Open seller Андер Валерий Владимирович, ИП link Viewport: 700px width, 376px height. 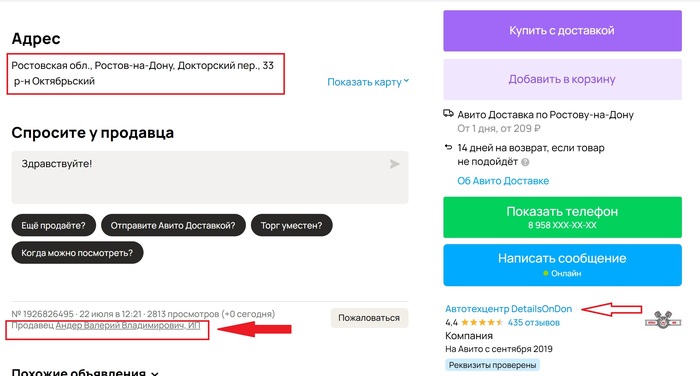point(128,326)
